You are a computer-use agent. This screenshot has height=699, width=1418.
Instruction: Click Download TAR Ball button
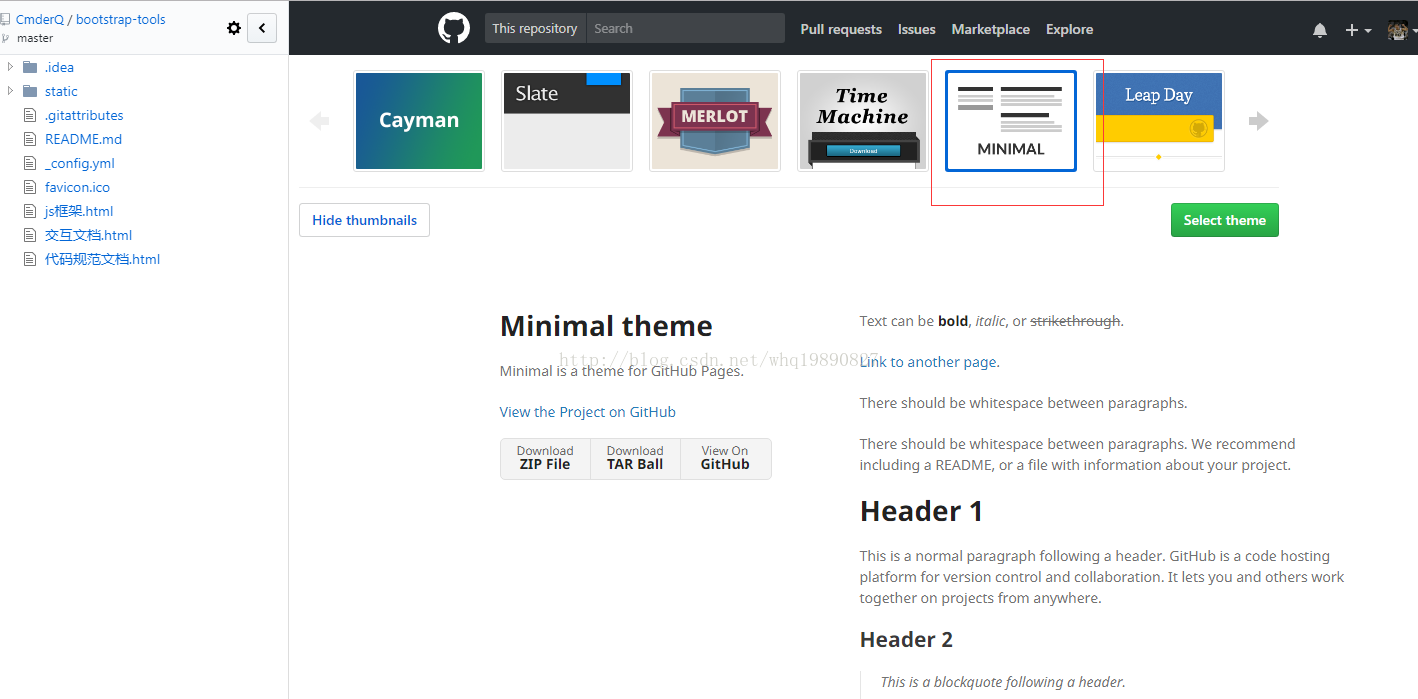(x=635, y=458)
